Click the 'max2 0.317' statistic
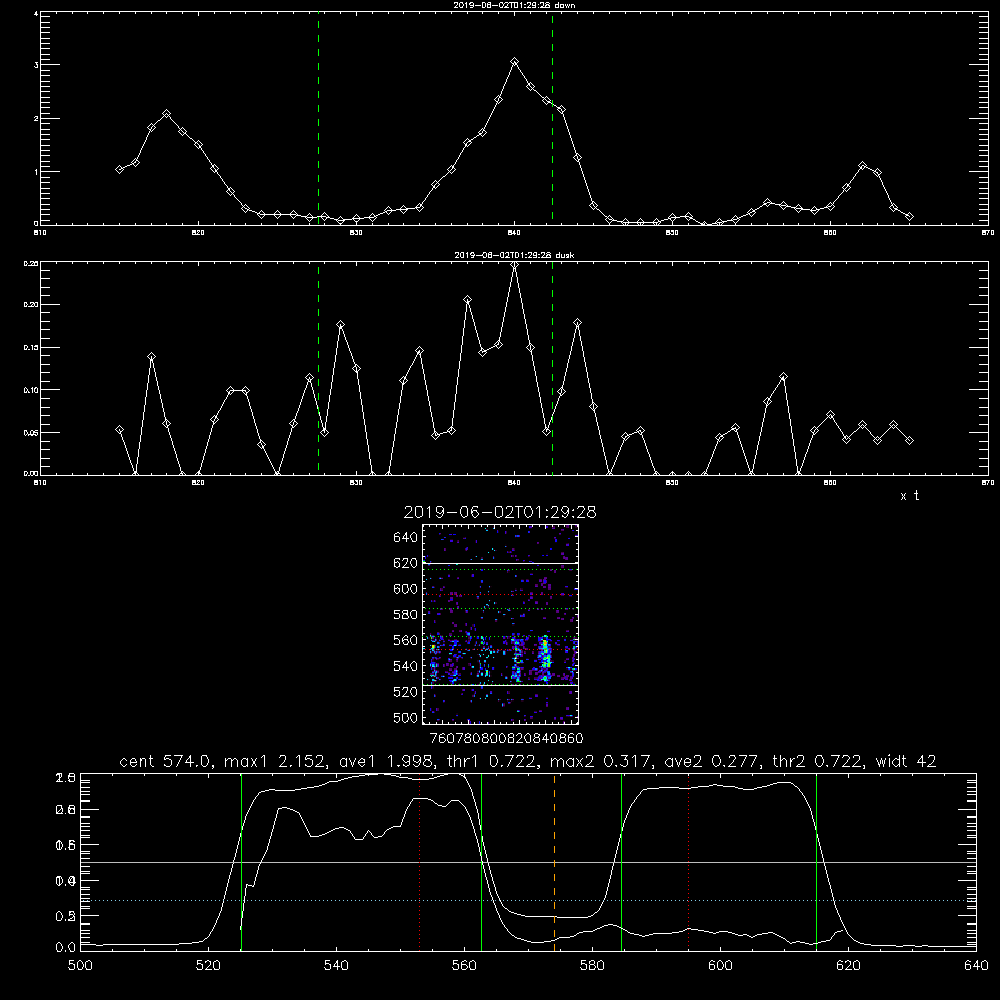Image resolution: width=1000 pixels, height=1000 pixels. (x=601, y=761)
